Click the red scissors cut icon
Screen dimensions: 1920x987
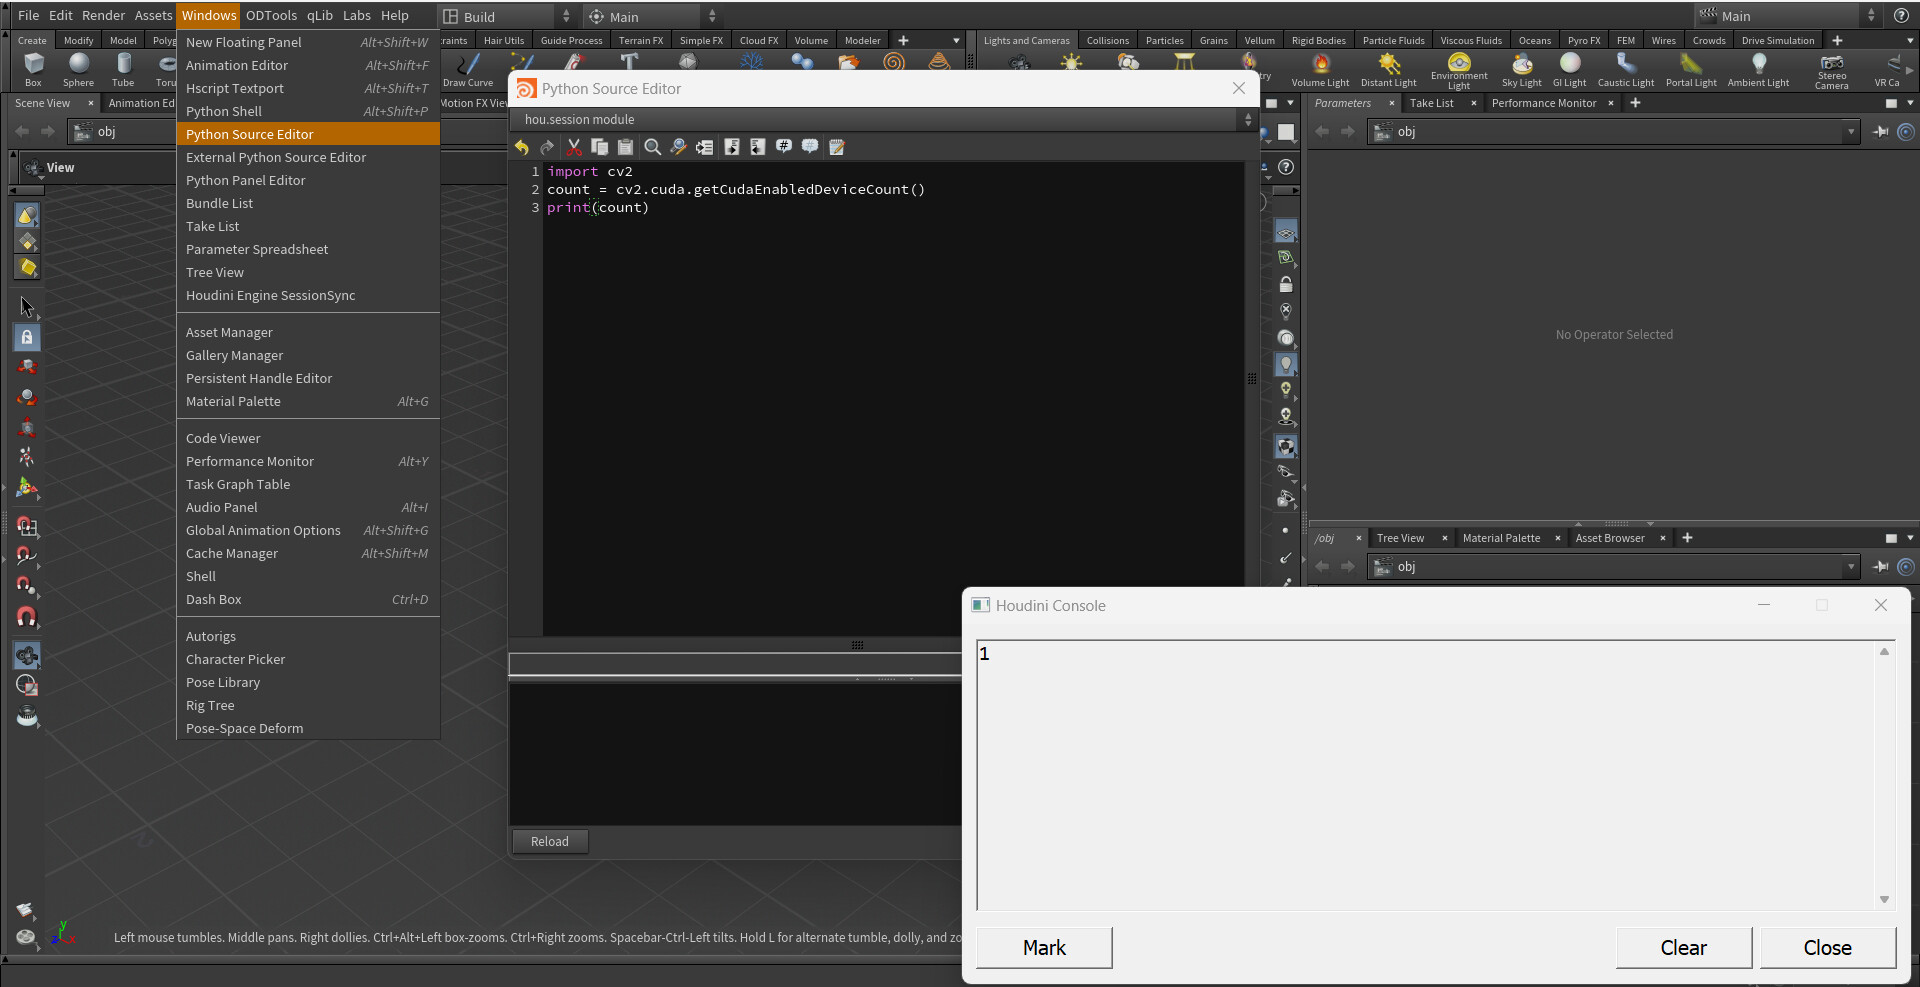[574, 147]
